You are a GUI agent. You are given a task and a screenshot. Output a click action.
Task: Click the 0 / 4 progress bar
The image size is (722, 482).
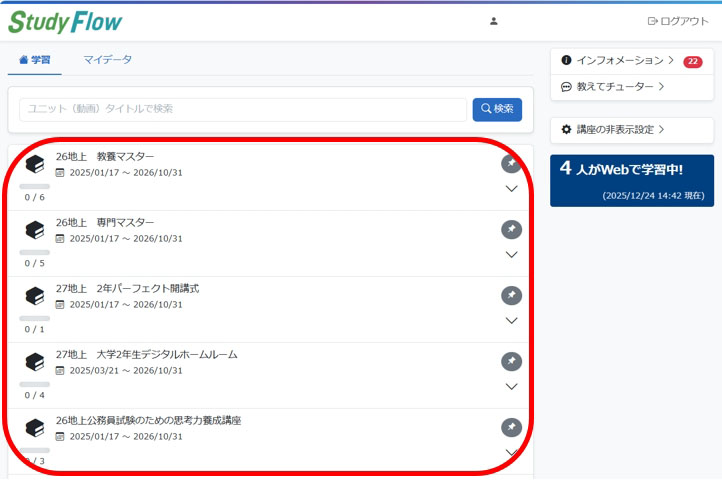(35, 384)
